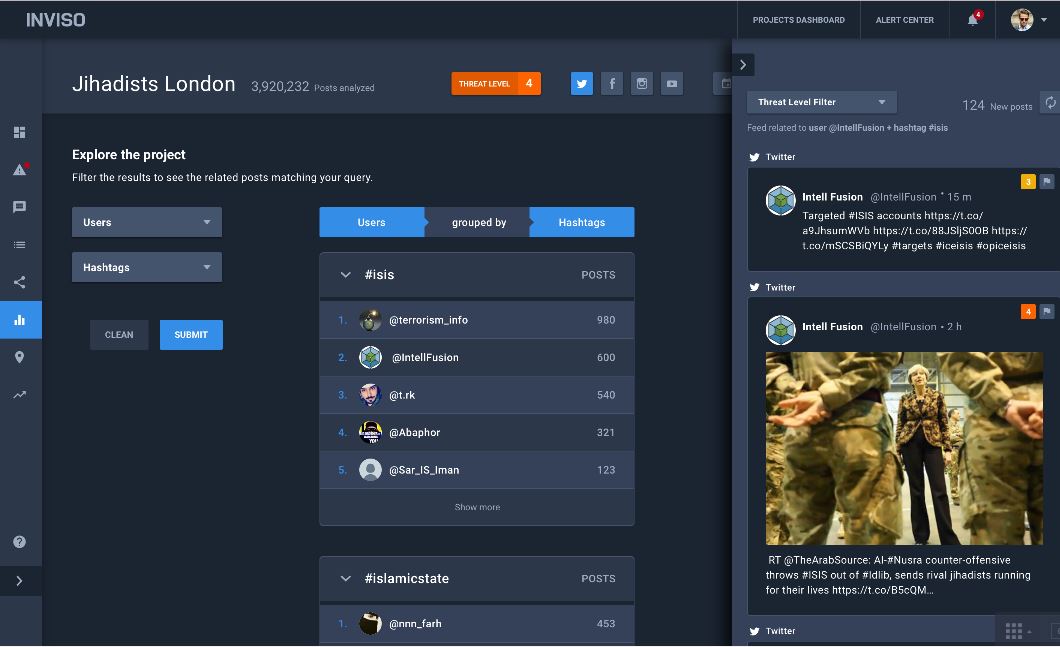Go to Projects Dashboard

(x=798, y=20)
